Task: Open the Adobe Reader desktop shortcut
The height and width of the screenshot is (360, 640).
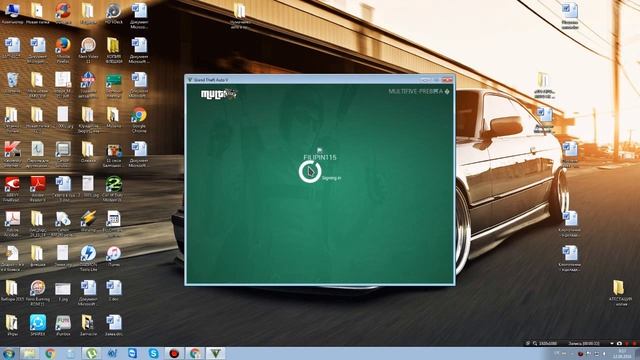Action: (x=38, y=189)
